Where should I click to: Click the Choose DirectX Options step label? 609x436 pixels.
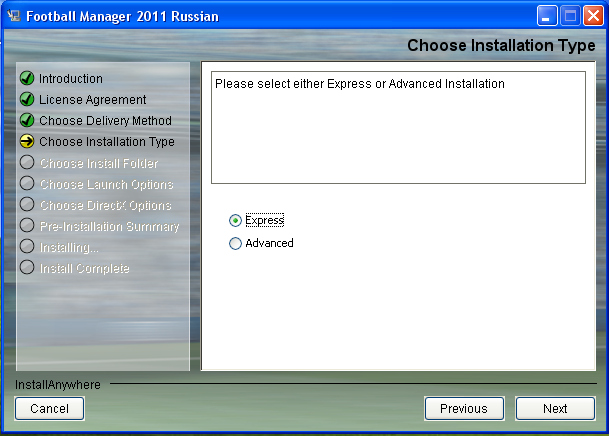point(106,205)
